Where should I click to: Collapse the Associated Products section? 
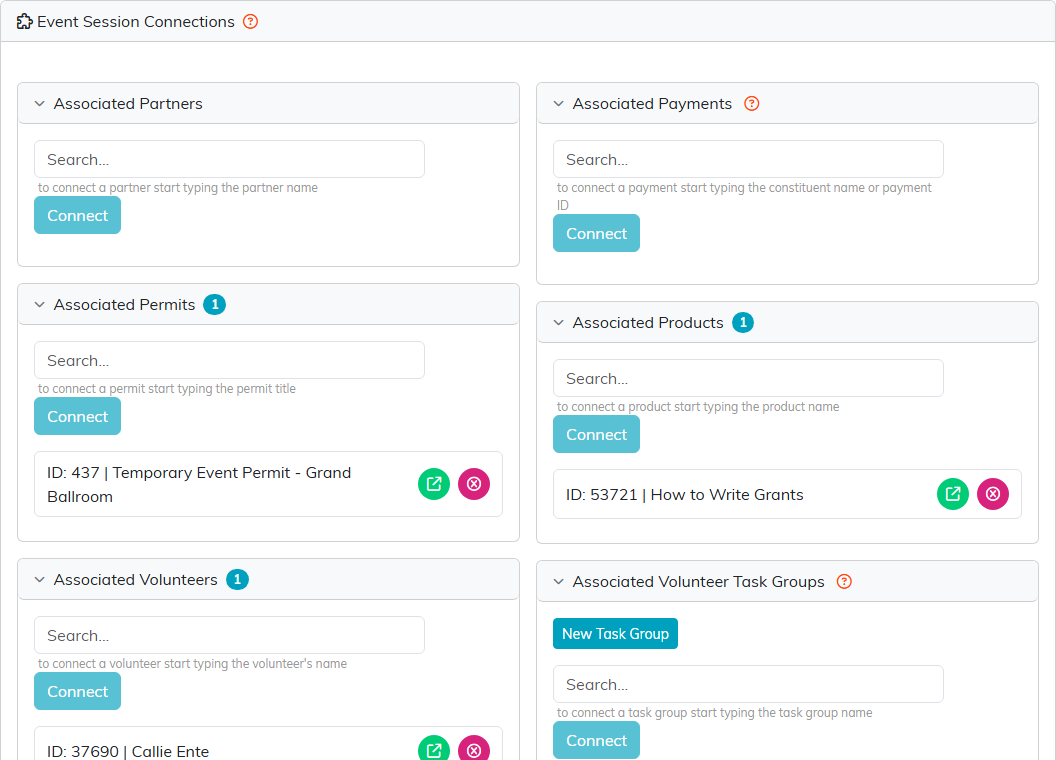click(x=558, y=323)
